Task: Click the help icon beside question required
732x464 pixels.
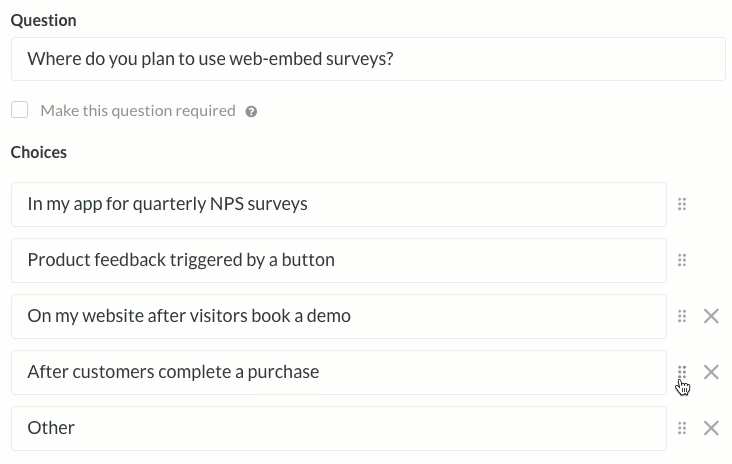Action: click(251, 112)
